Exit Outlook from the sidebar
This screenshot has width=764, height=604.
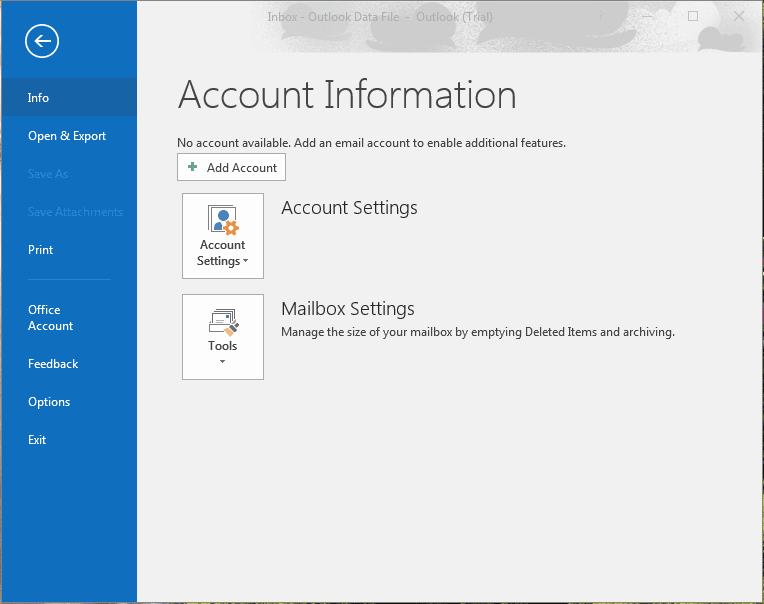tap(69, 440)
